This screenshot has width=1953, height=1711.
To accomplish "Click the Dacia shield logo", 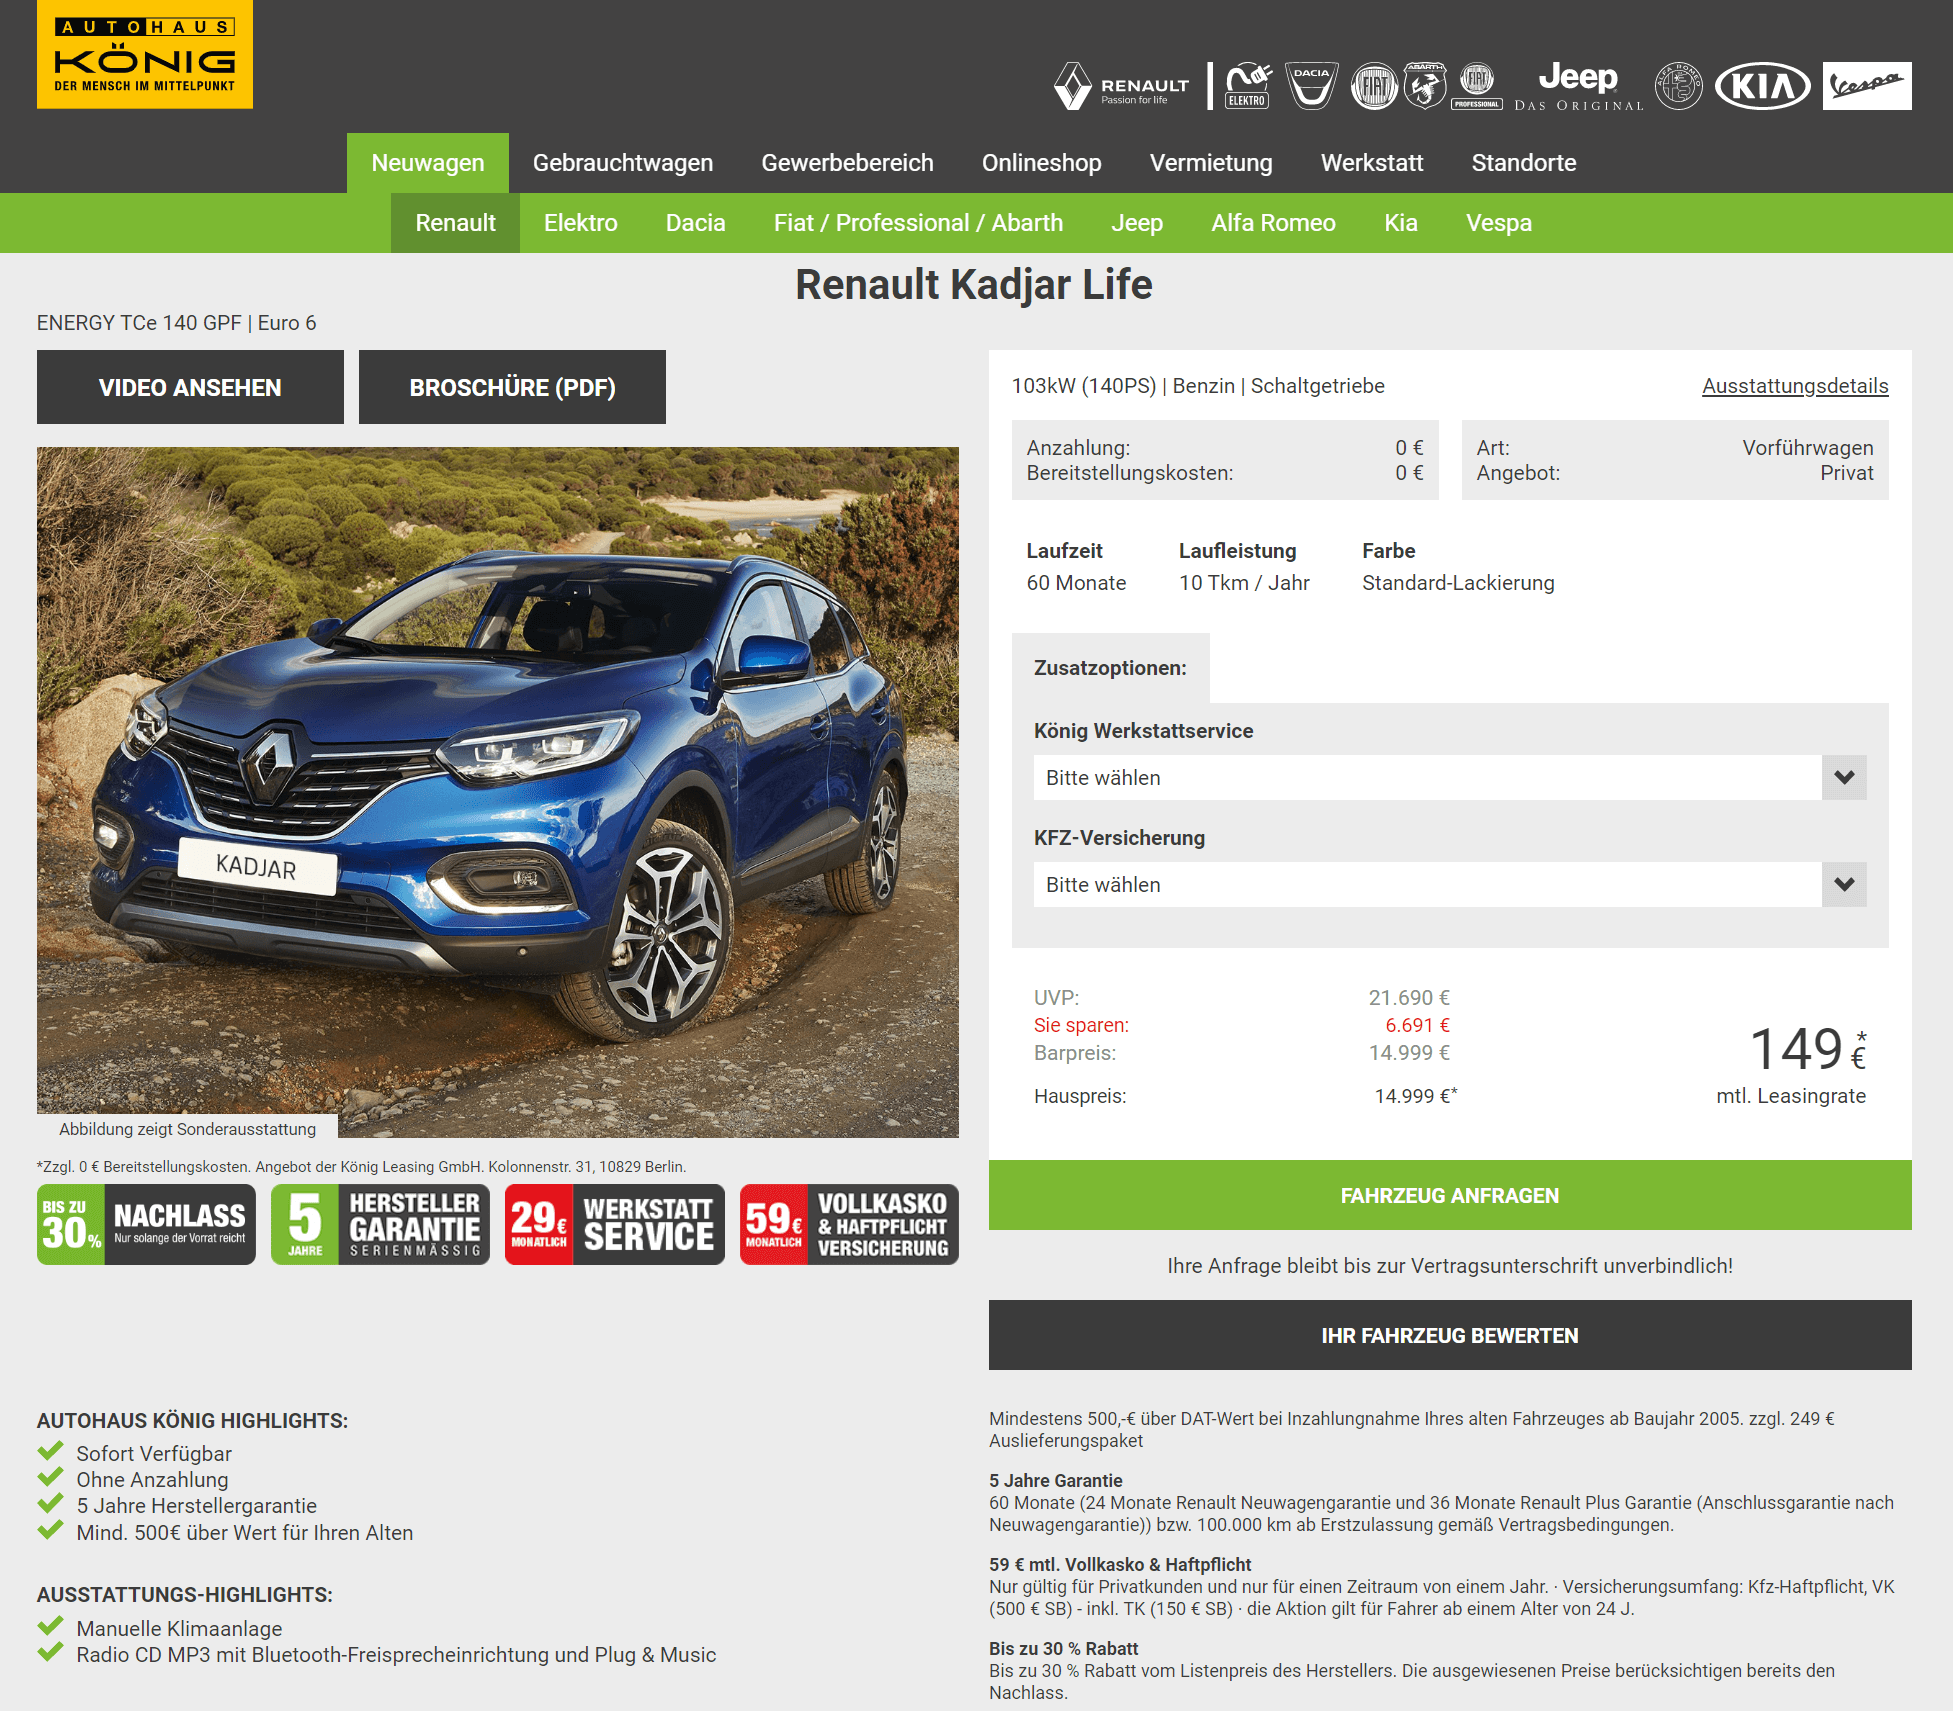I will pyautogui.click(x=1311, y=86).
